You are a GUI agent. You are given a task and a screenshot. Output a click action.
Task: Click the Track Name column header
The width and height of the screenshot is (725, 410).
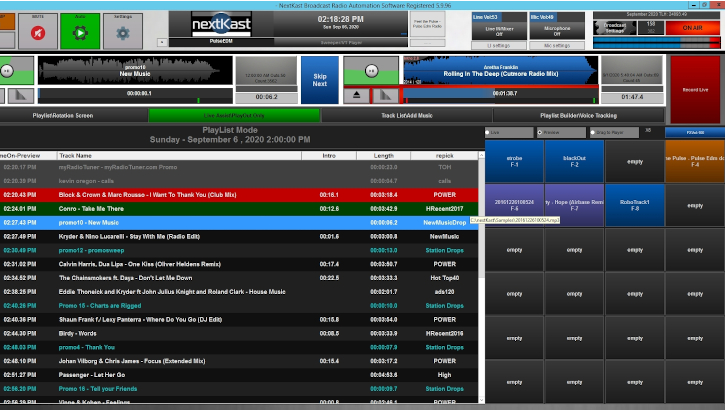pyautogui.click(x=179, y=156)
